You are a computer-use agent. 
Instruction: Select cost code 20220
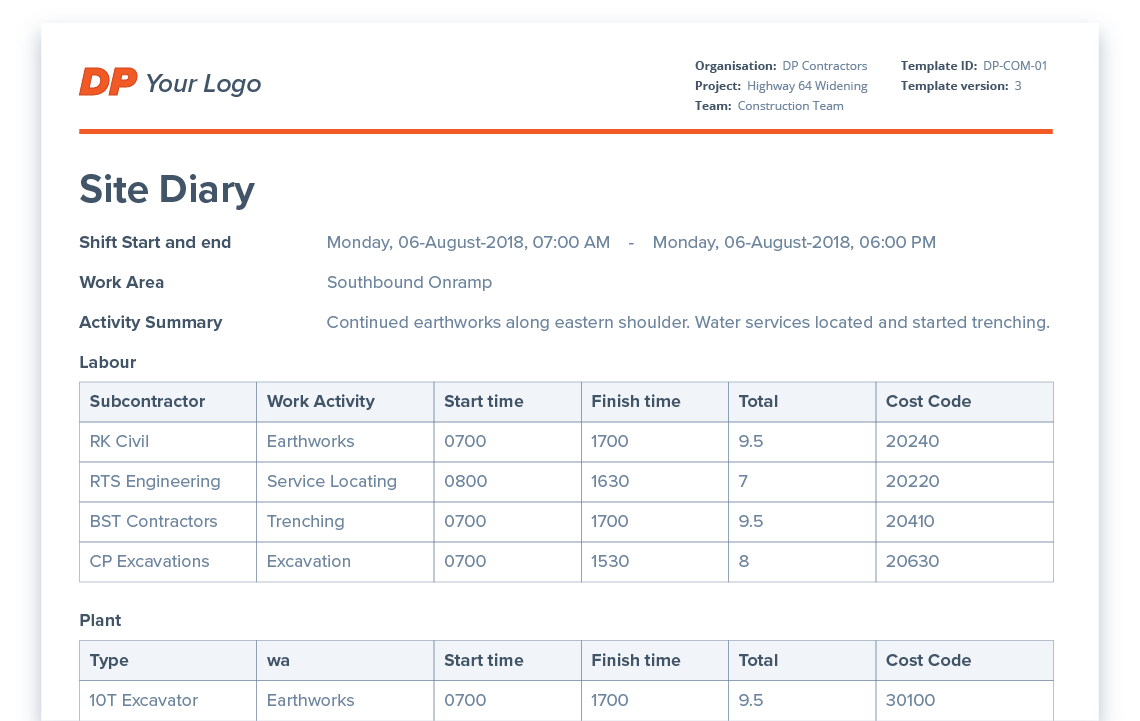965,482
